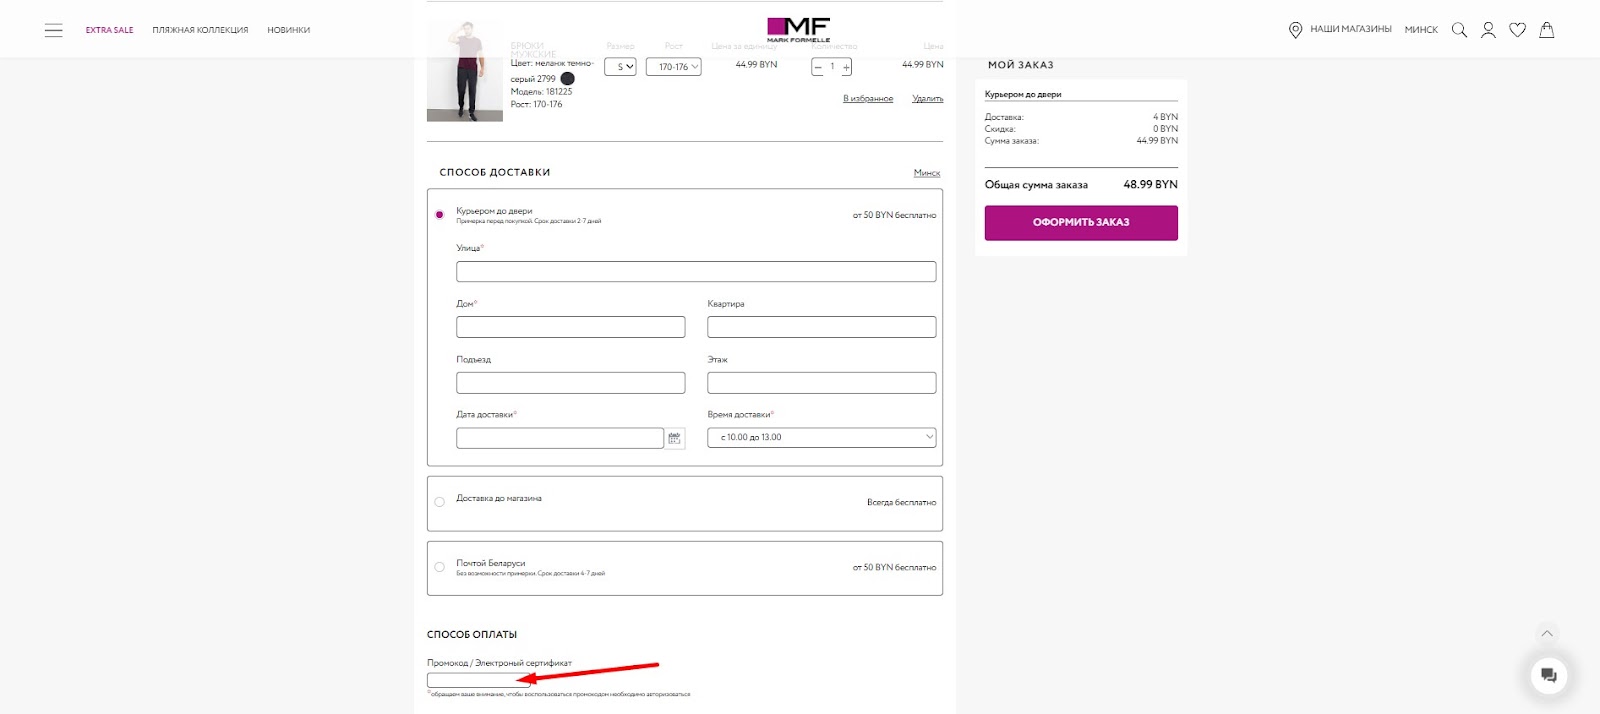Open the favorites heart icon
The width and height of the screenshot is (1600, 714).
(1517, 30)
